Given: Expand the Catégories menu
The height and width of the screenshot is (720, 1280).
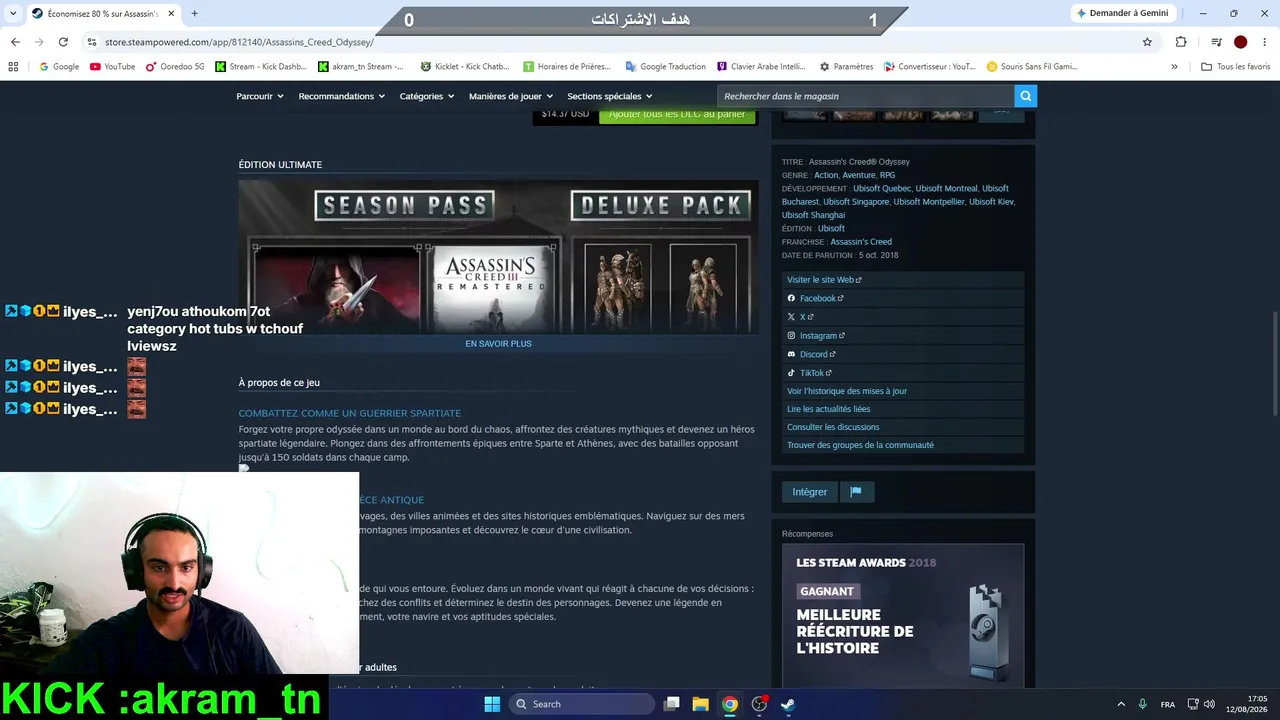Looking at the screenshot, I should 427,96.
